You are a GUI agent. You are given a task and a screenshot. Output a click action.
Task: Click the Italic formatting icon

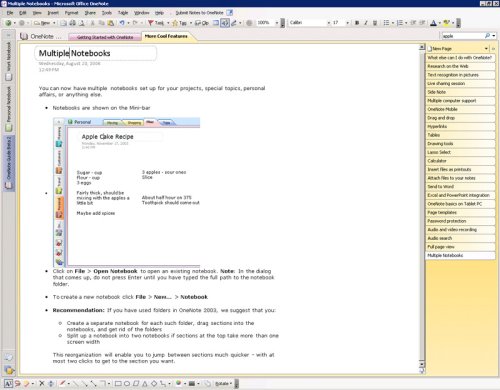pyautogui.click(x=366, y=23)
